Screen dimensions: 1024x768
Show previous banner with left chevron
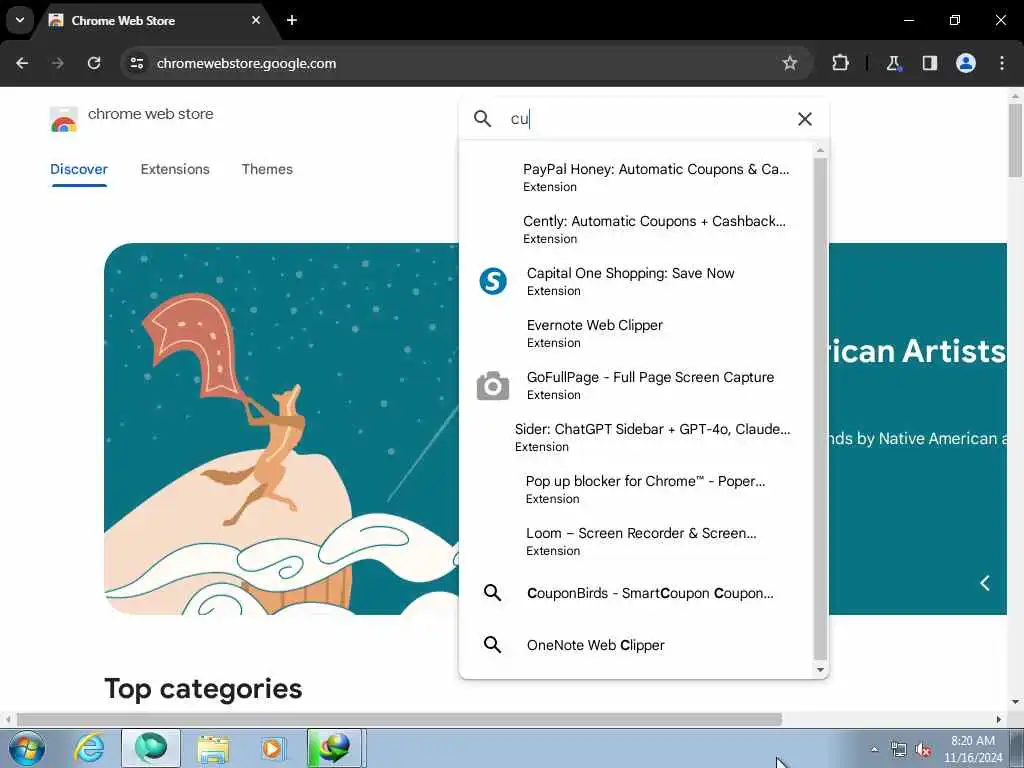pyautogui.click(x=985, y=583)
